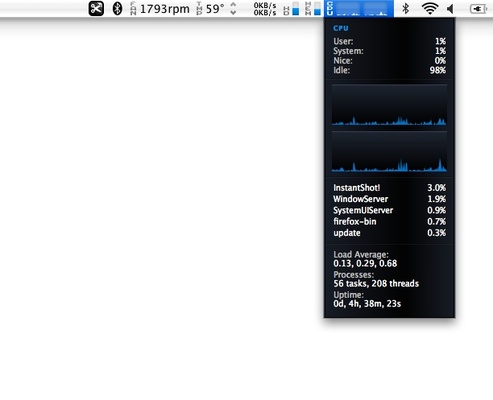Open the volume speaker icon
Screen dimensions: 493x400
click(x=450, y=9)
